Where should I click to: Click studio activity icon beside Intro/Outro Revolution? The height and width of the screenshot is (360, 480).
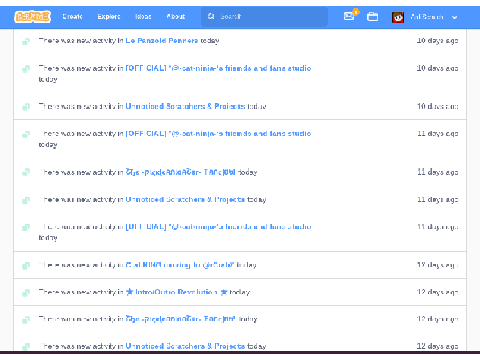click(x=26, y=293)
